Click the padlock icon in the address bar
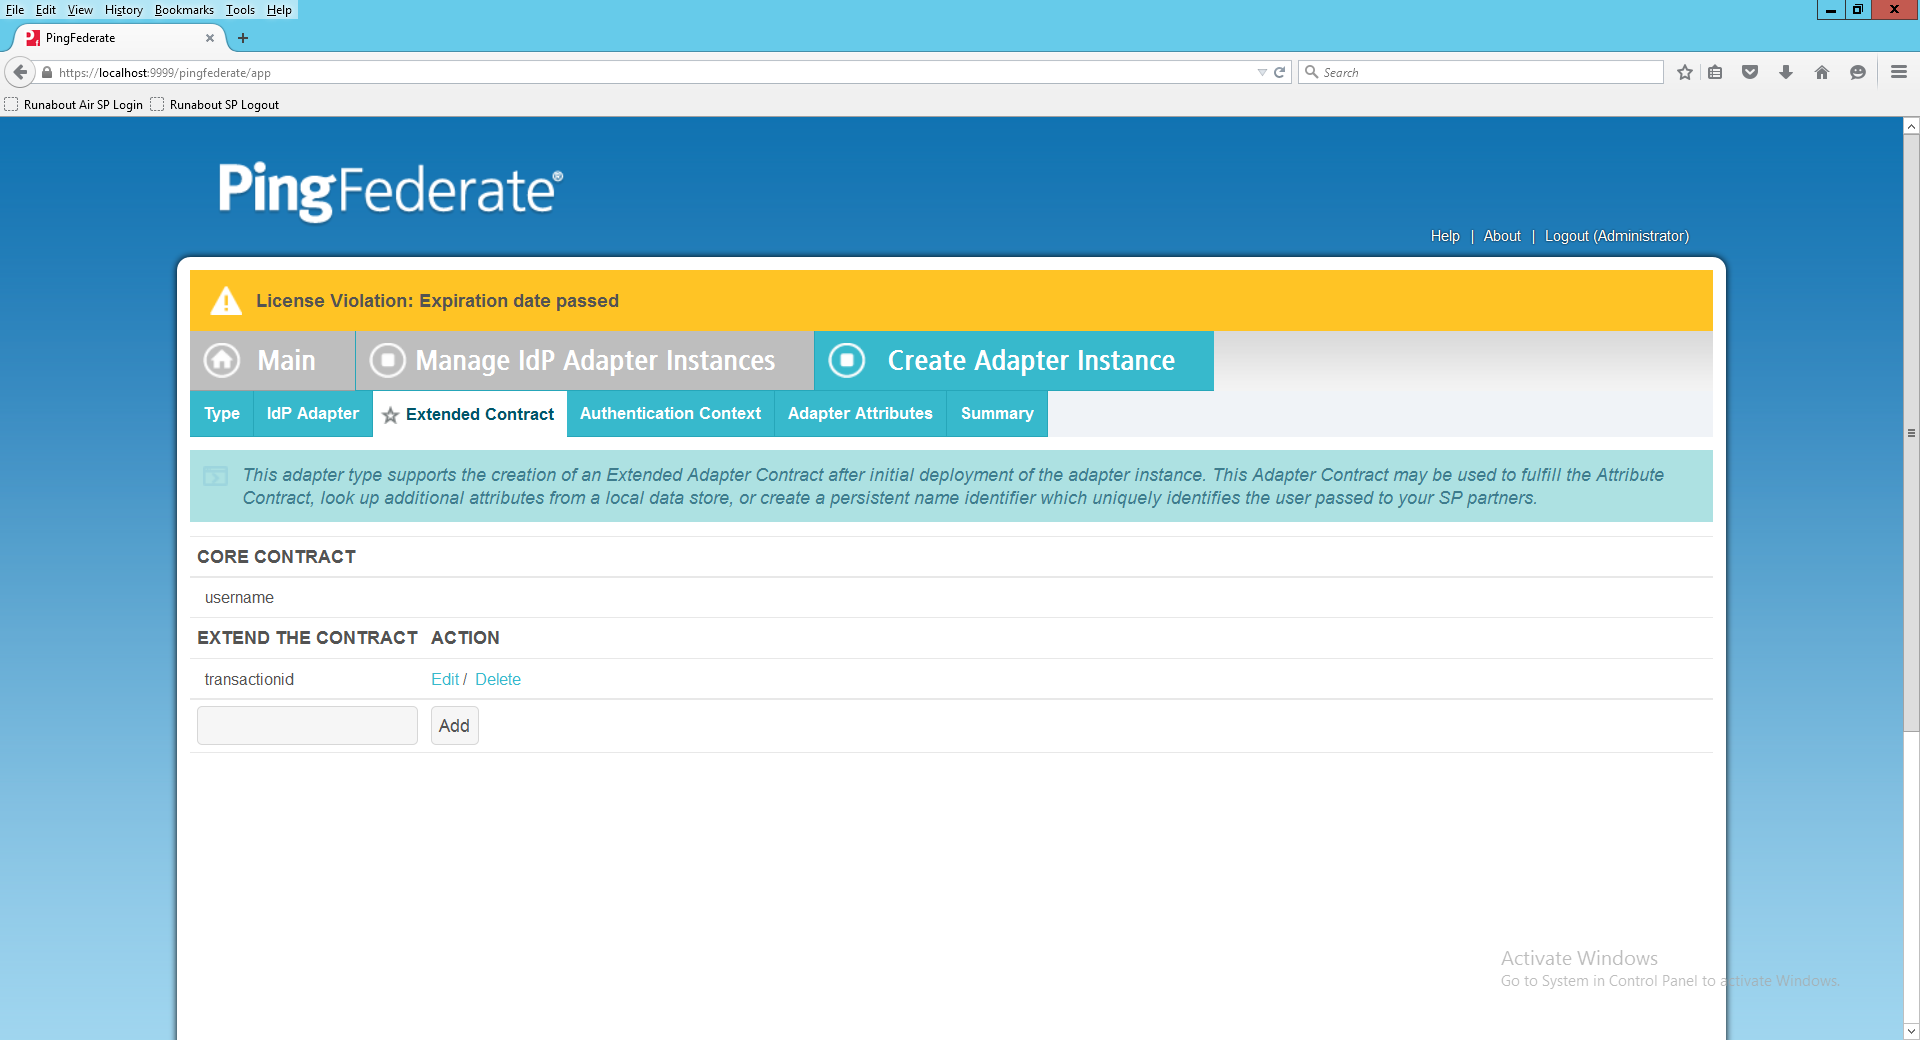 coord(47,72)
